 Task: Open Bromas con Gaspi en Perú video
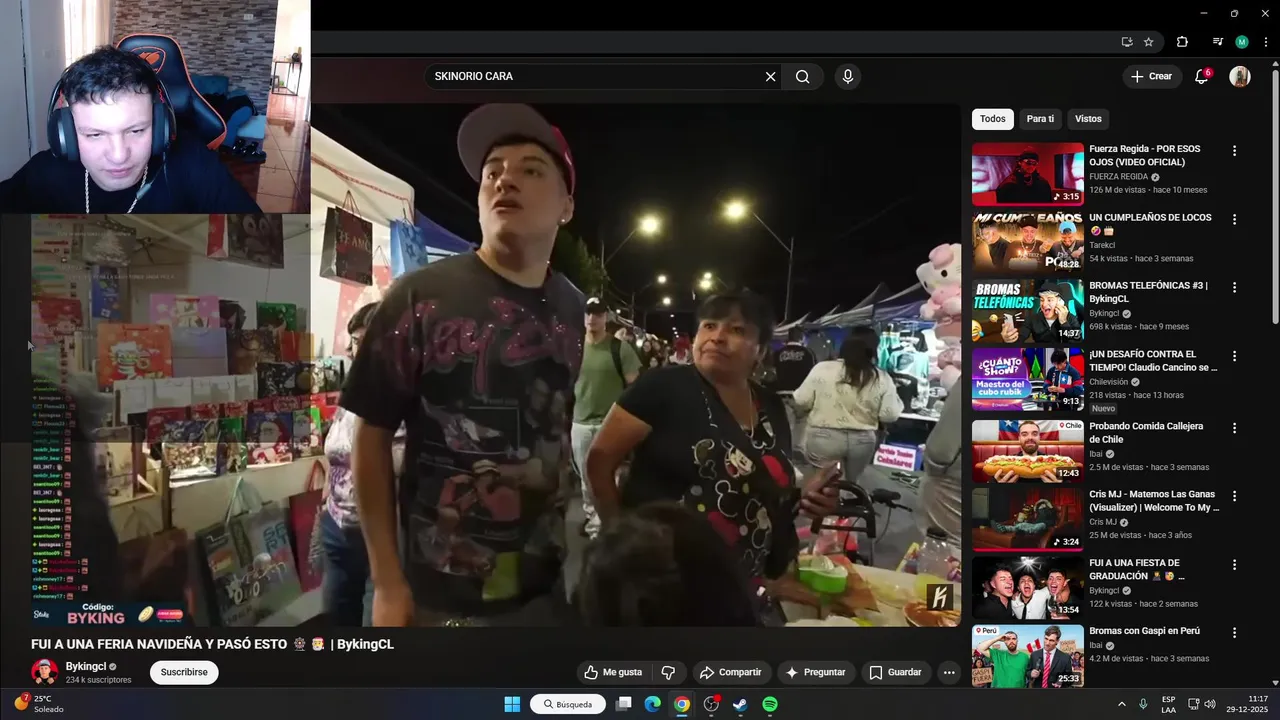[x=1144, y=631]
